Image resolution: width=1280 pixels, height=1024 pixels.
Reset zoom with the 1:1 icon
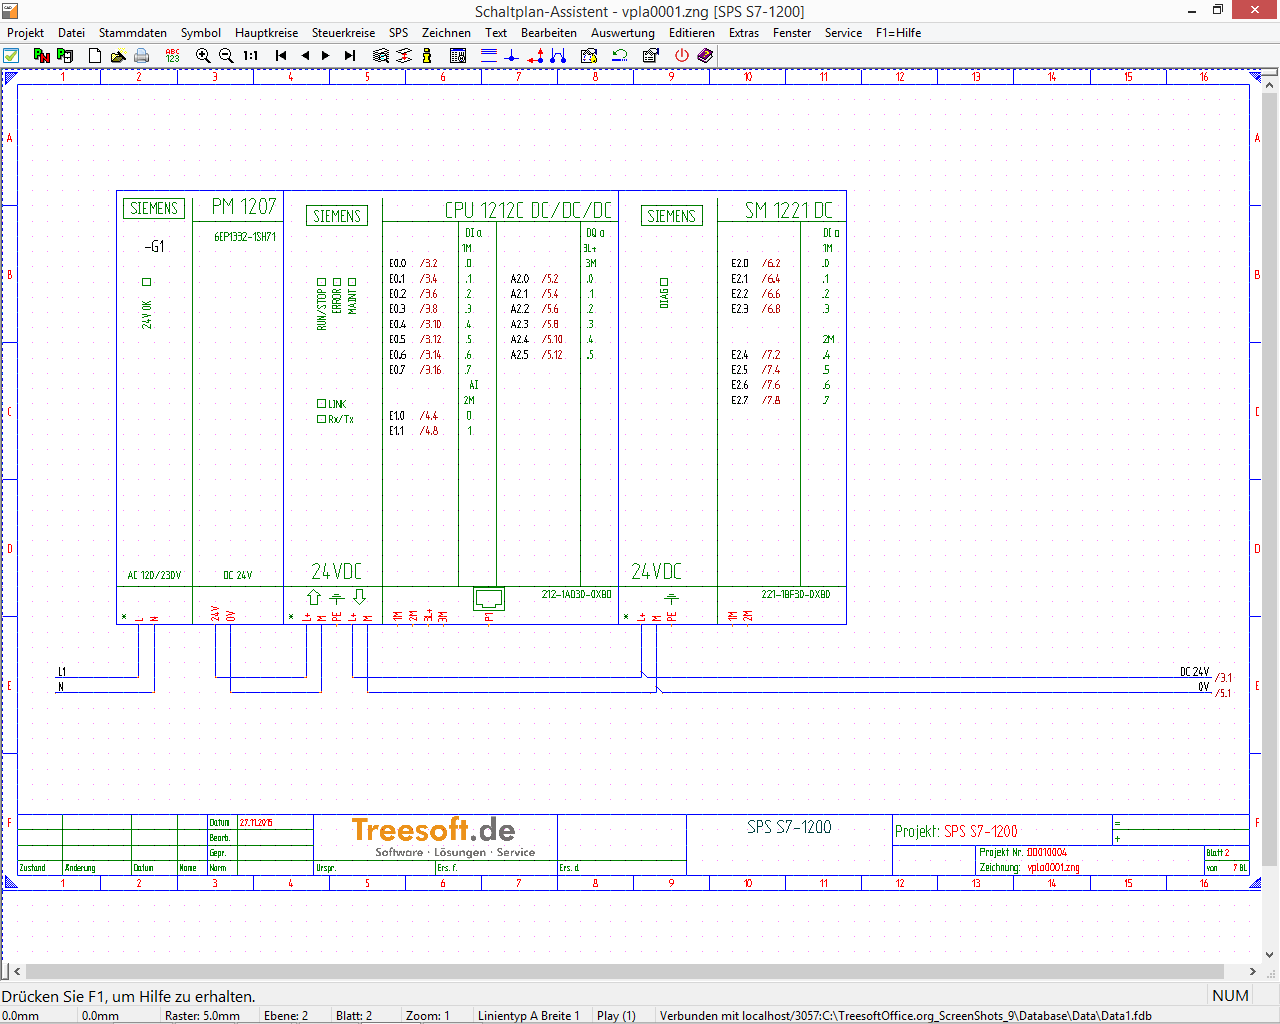pyautogui.click(x=251, y=56)
